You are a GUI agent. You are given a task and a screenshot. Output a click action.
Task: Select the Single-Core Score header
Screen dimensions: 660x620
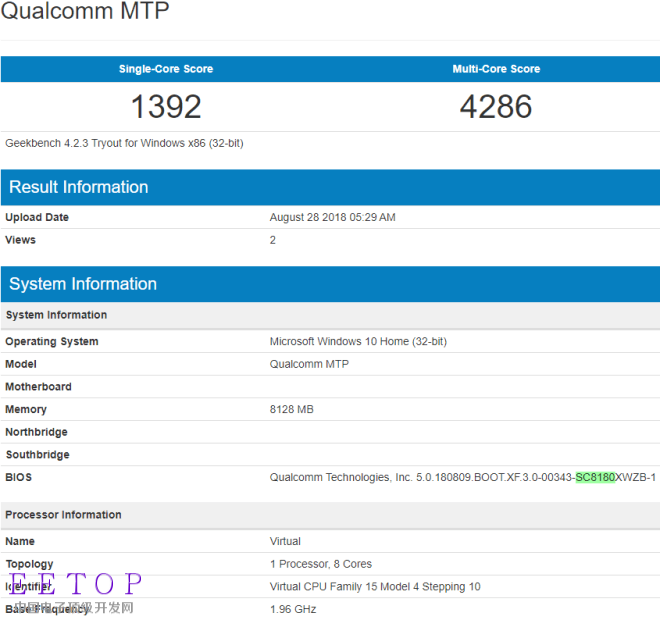coord(166,69)
